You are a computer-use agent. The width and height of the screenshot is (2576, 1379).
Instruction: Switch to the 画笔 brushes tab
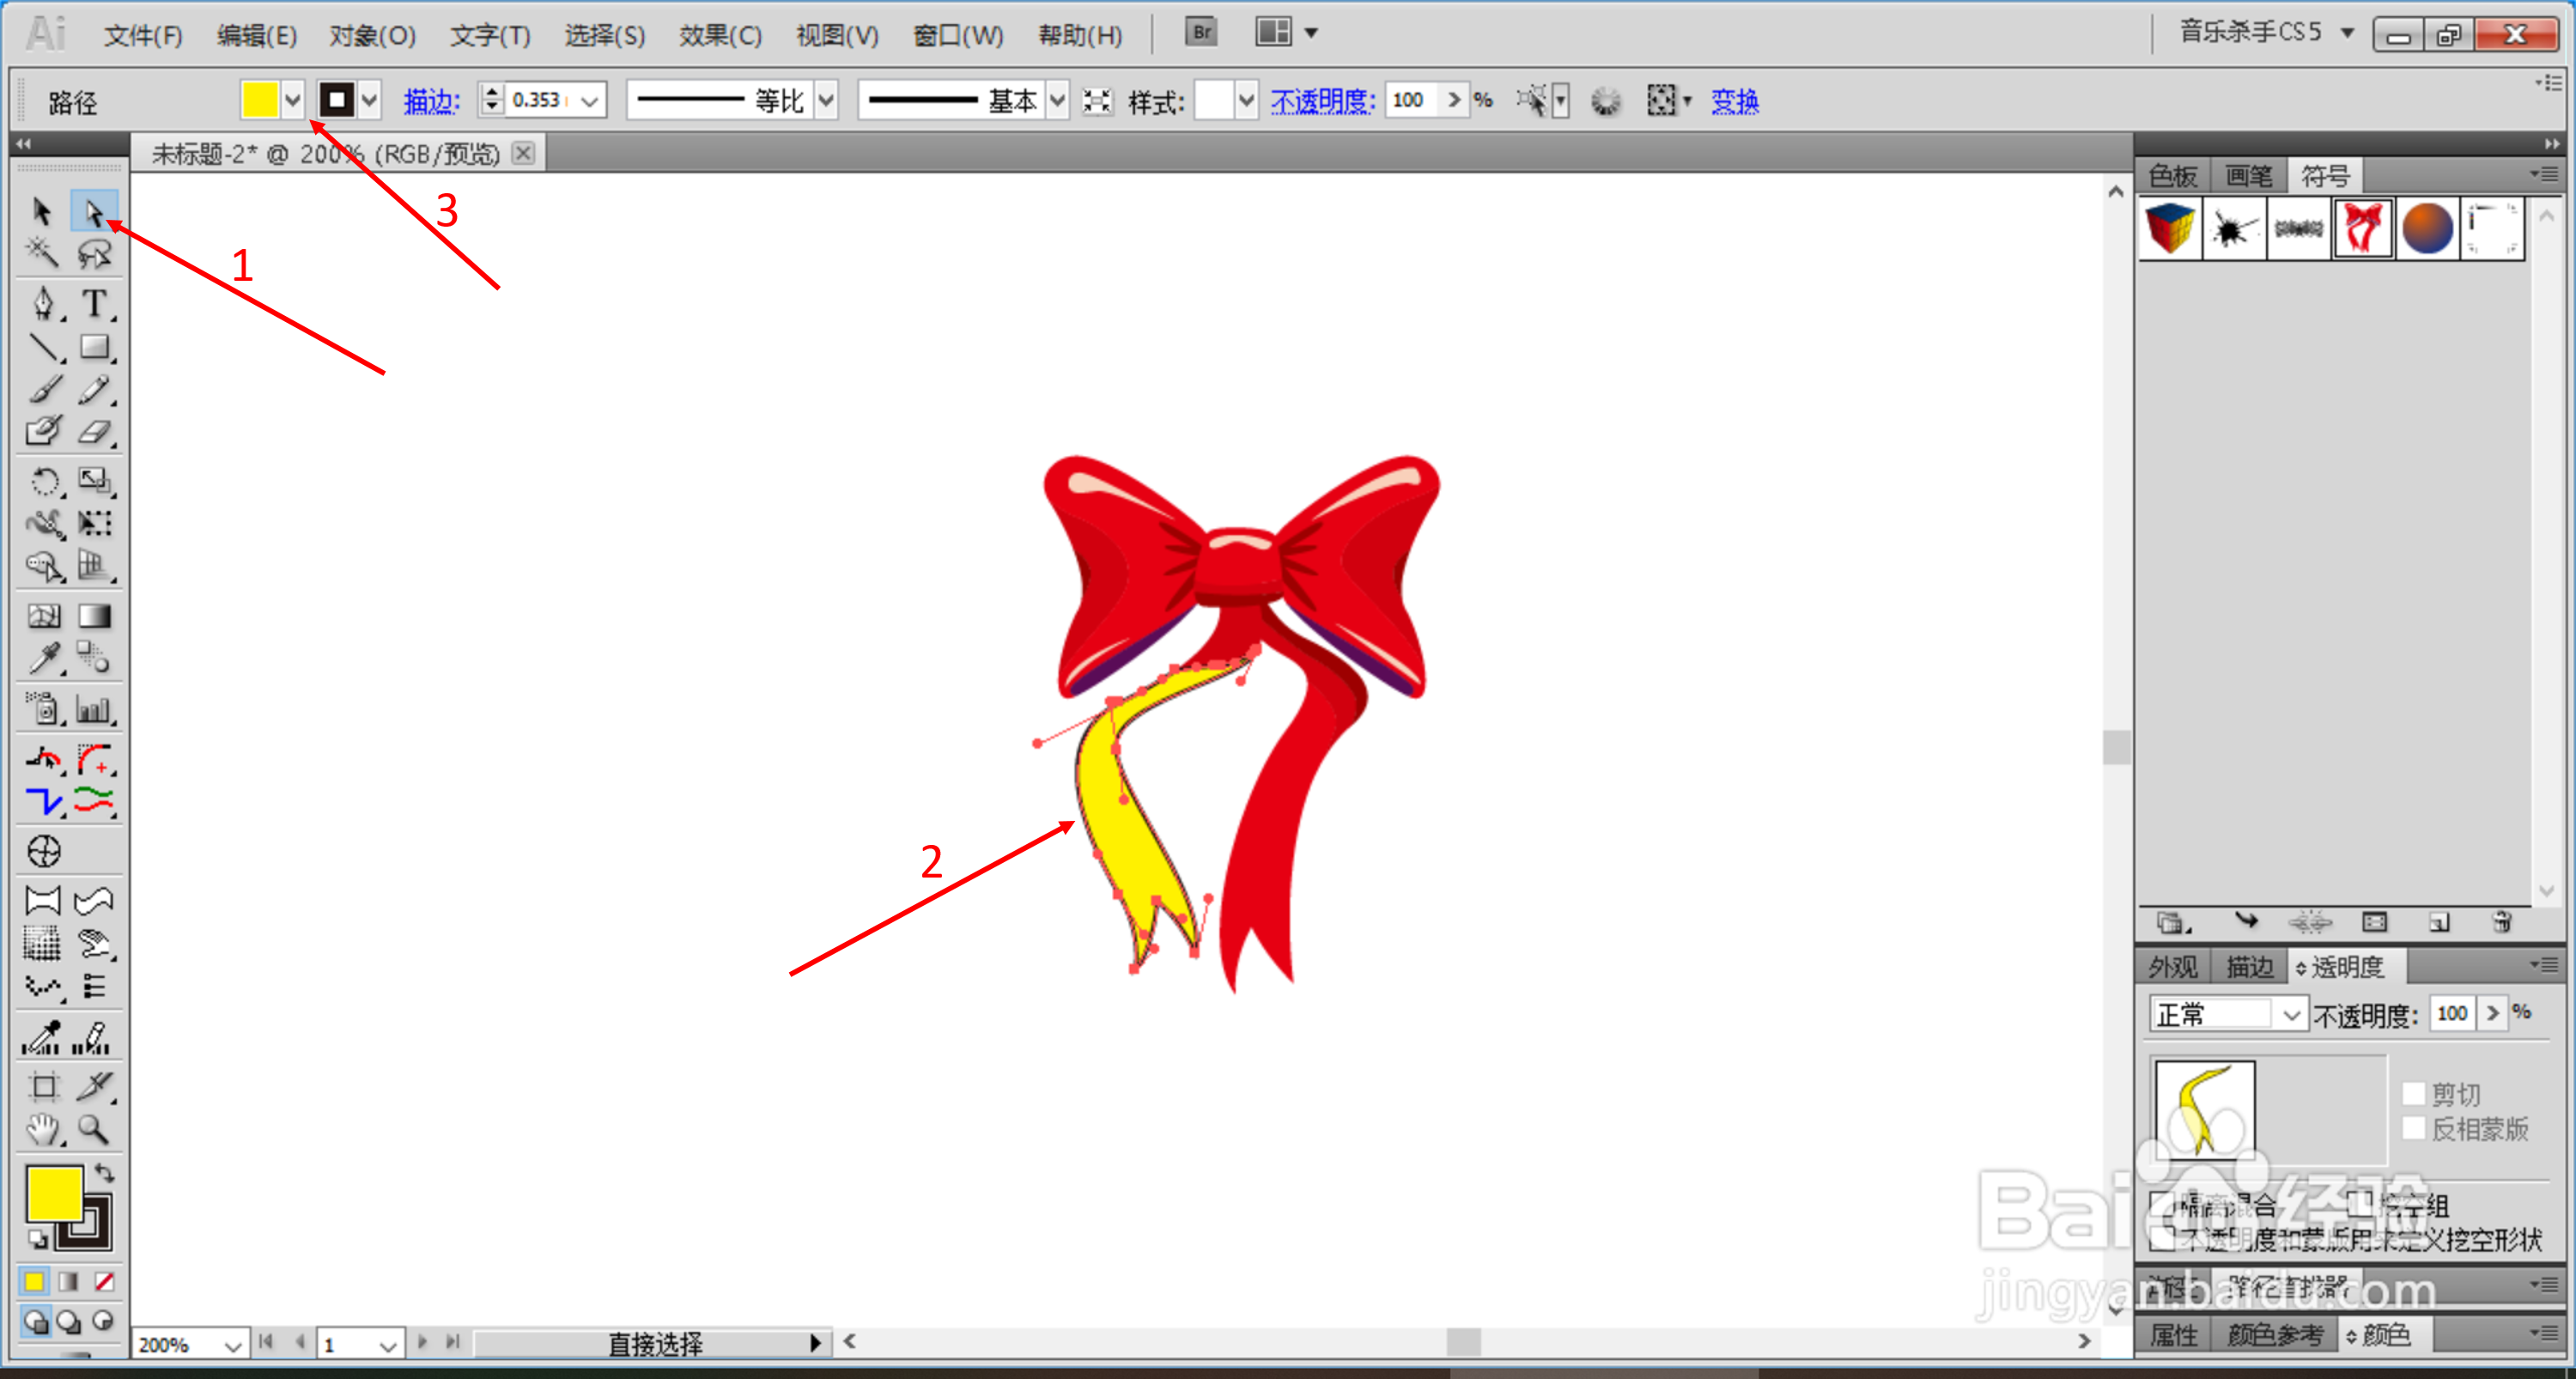pyautogui.click(x=2249, y=176)
